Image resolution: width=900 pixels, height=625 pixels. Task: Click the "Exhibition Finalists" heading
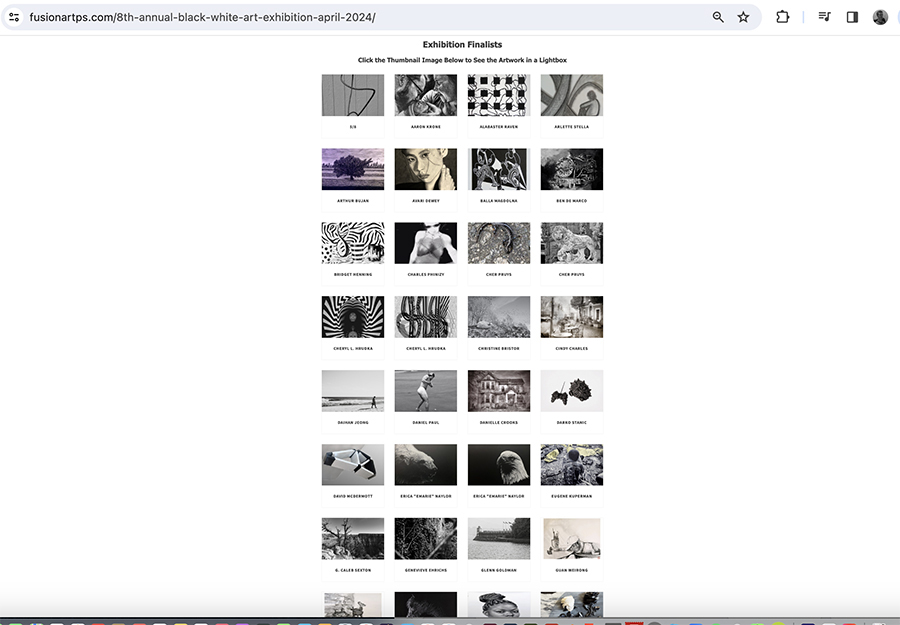tap(463, 45)
